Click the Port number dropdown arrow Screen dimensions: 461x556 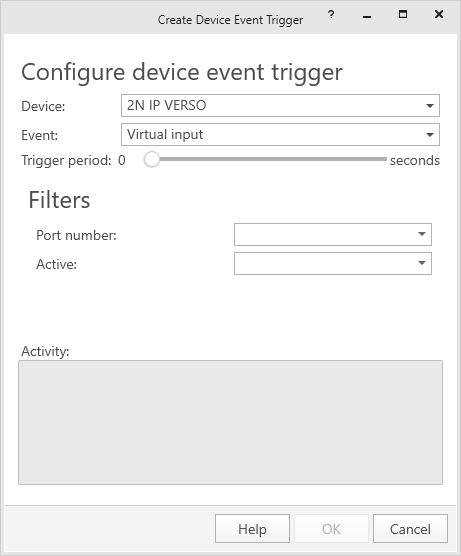point(422,234)
